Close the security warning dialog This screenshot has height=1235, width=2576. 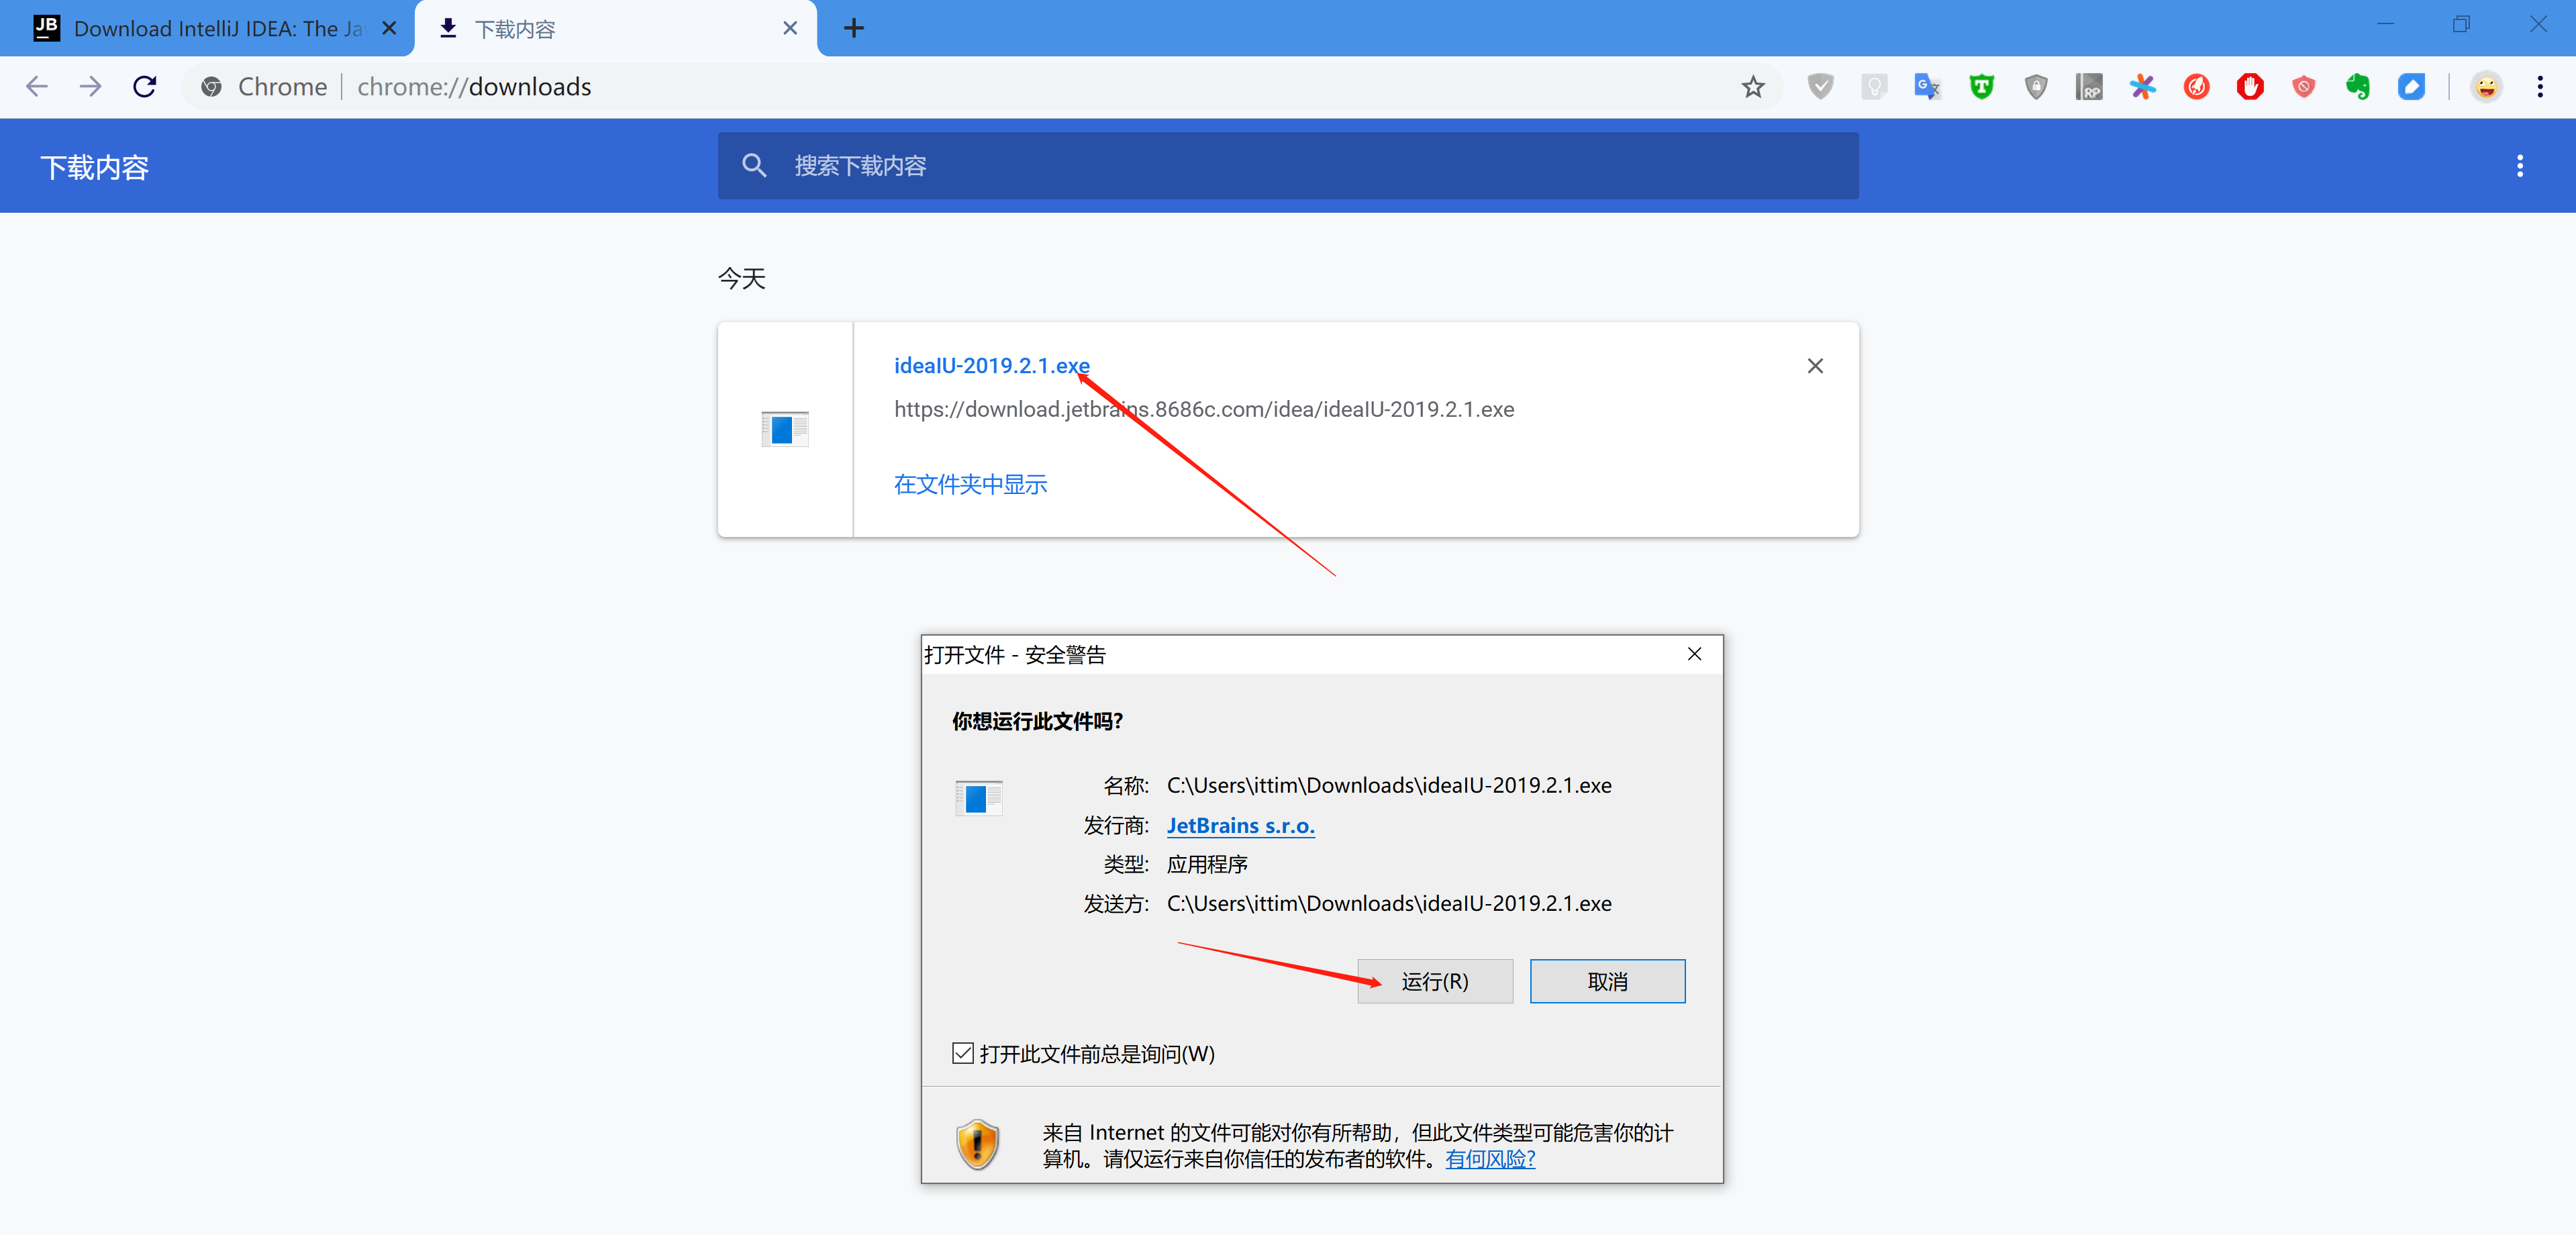point(1694,655)
